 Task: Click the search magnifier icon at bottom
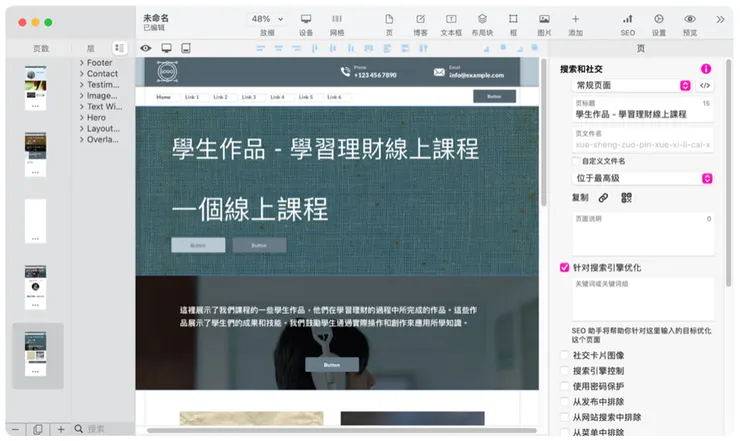[78, 429]
